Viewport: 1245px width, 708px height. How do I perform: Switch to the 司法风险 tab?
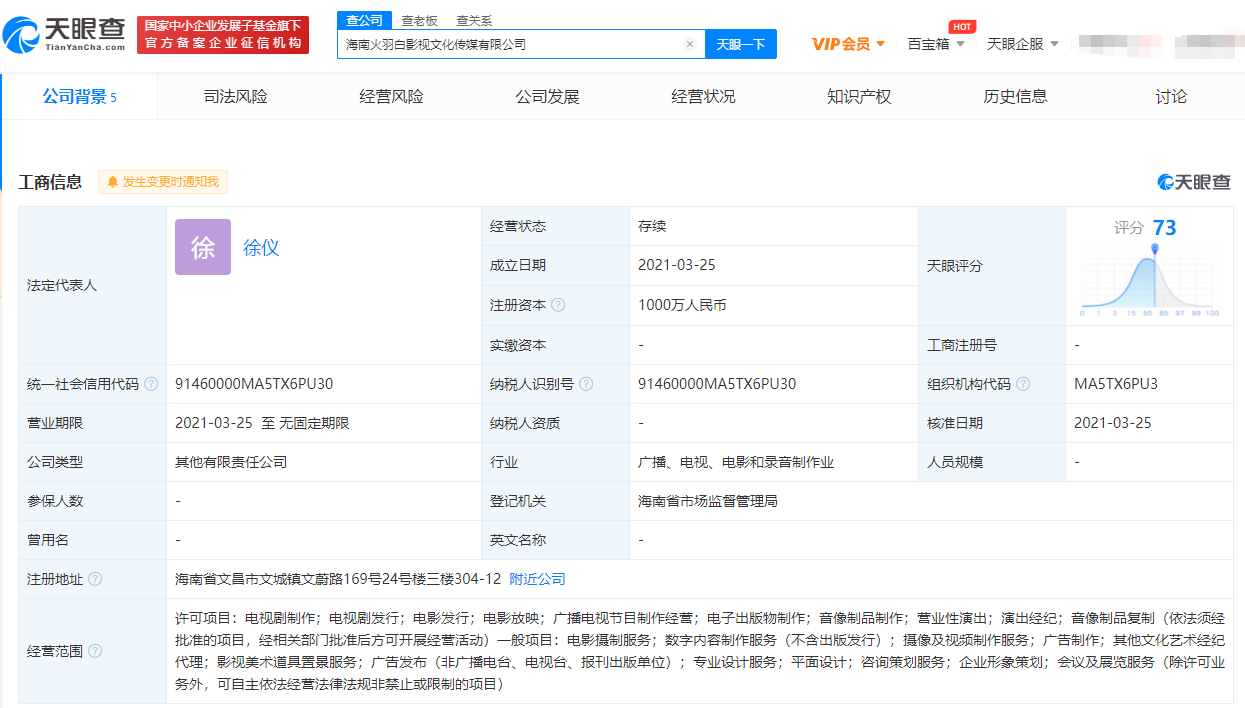235,97
